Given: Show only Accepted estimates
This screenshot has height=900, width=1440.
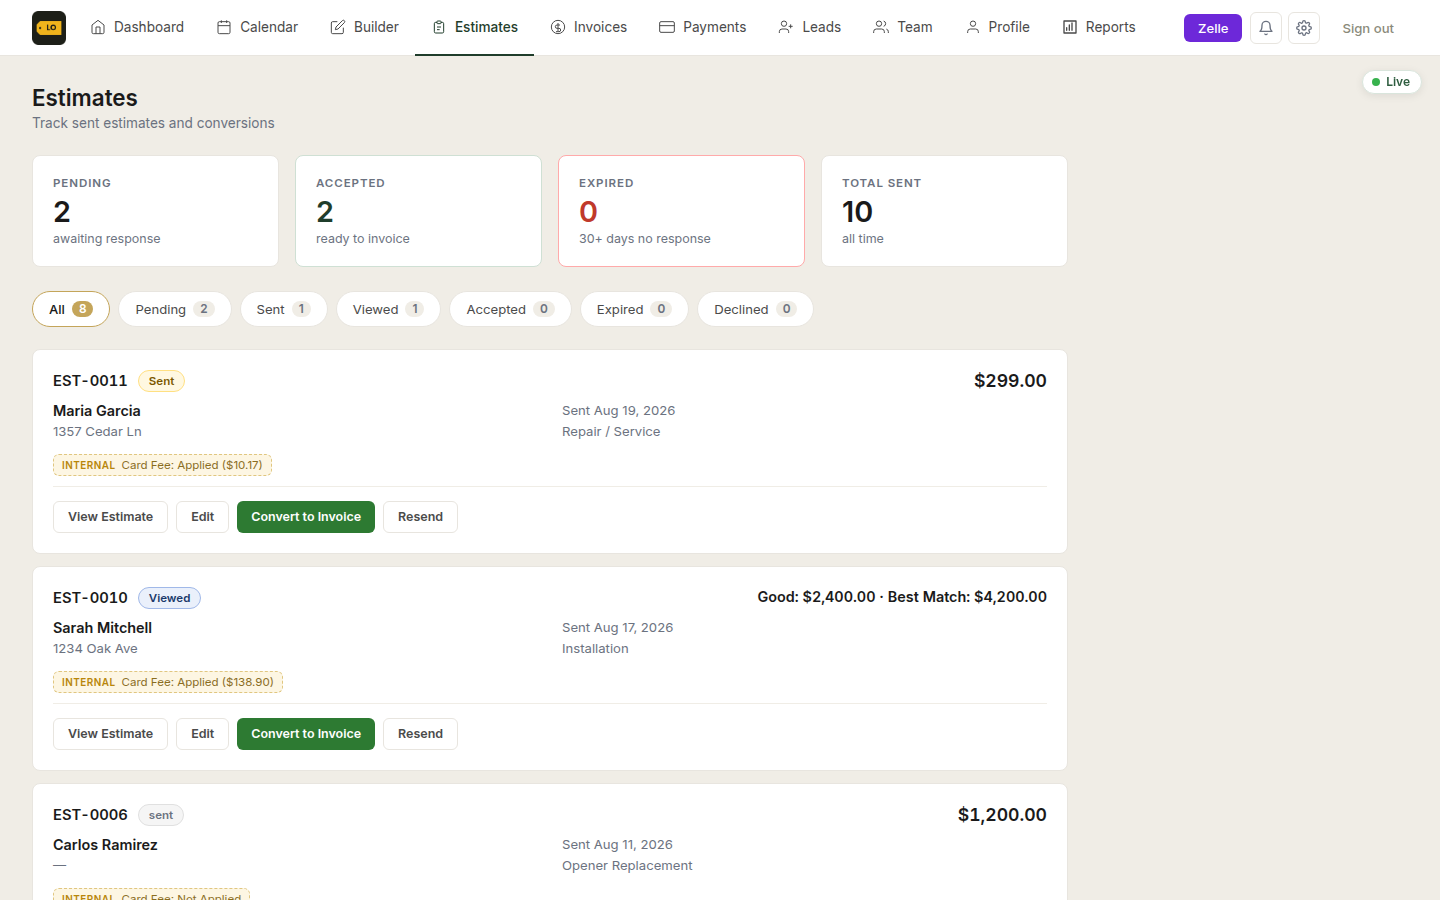Looking at the screenshot, I should [510, 309].
